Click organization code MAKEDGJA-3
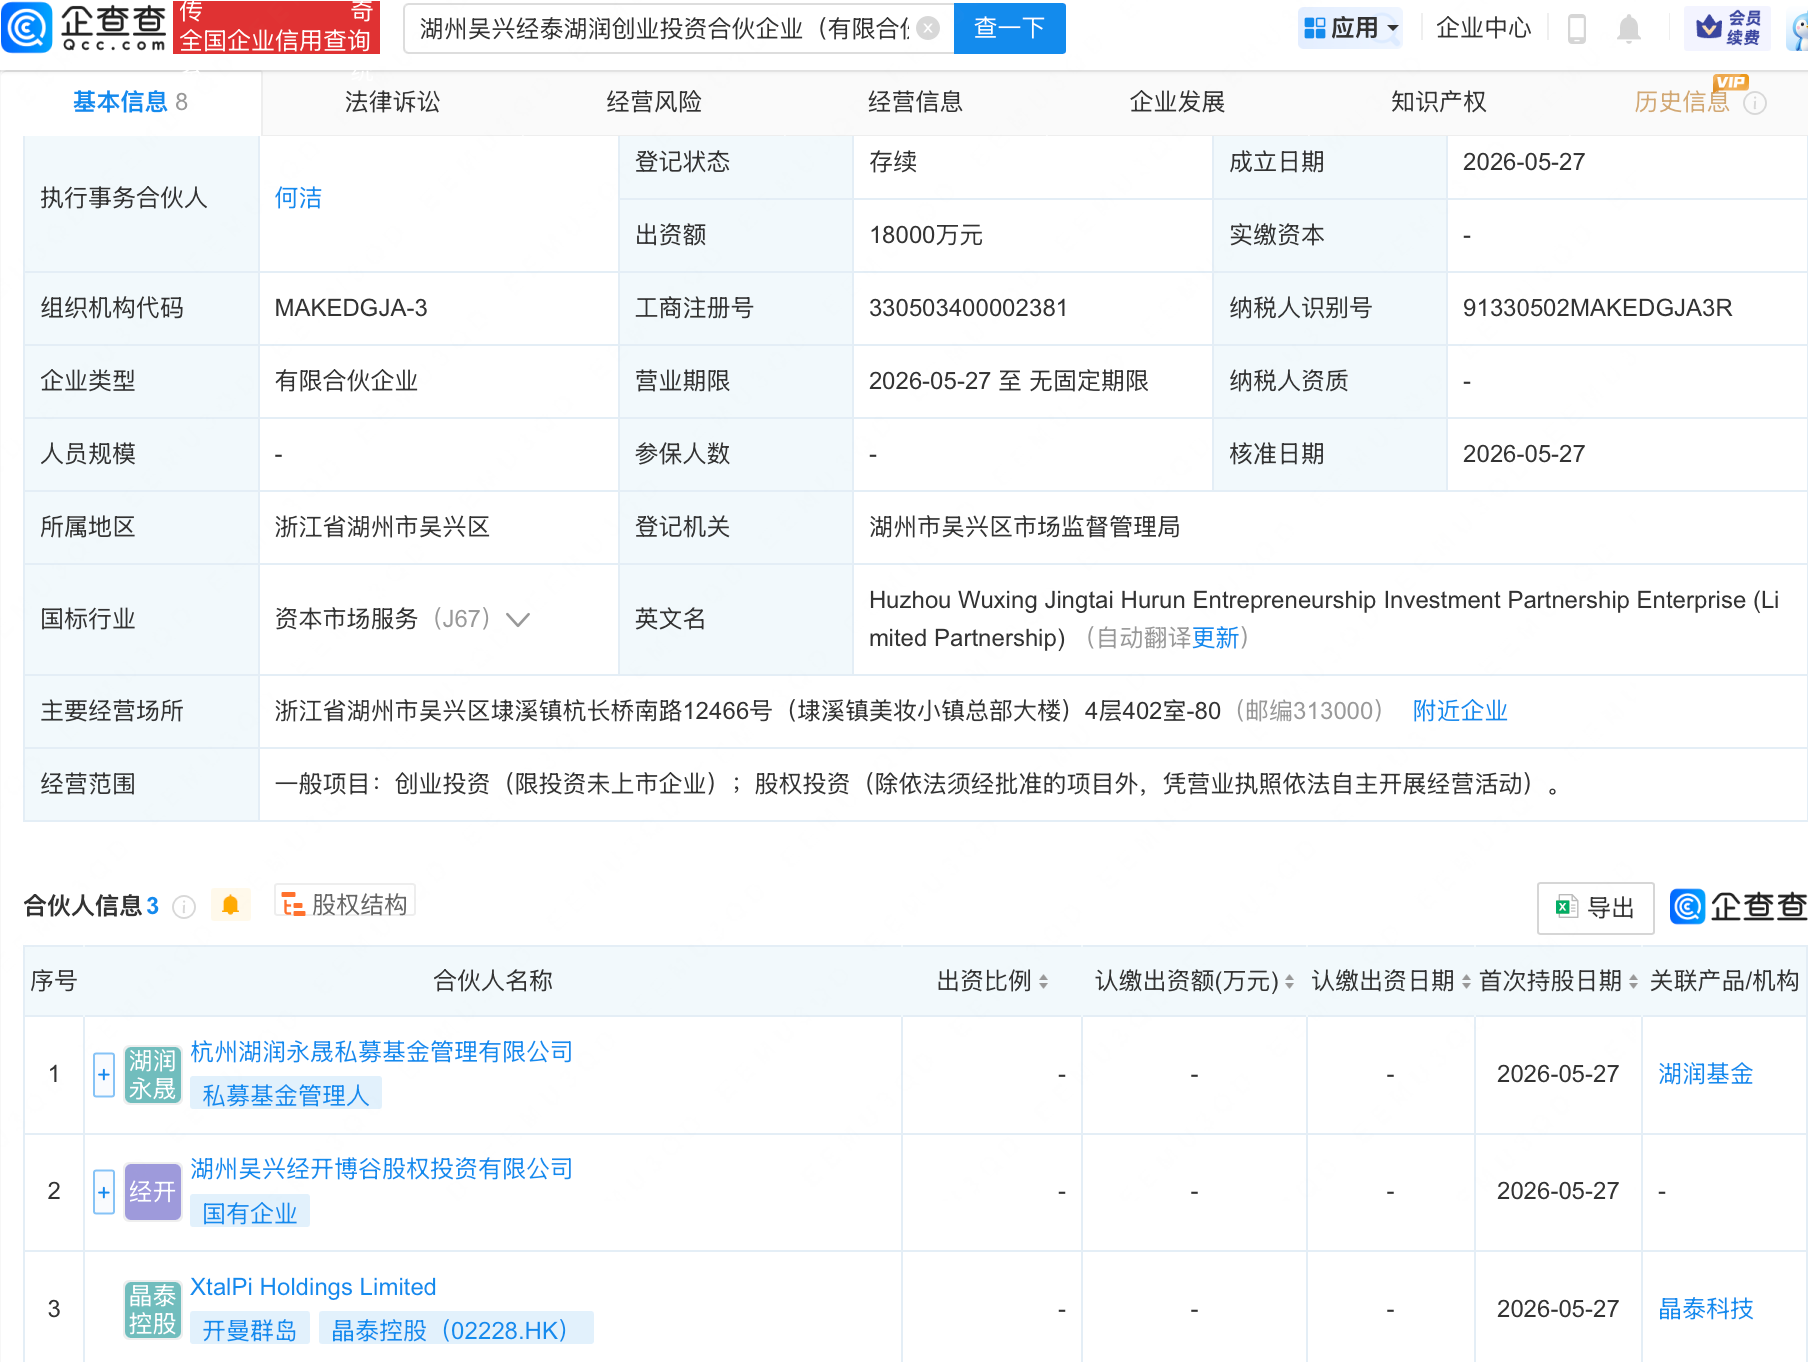The image size is (1808, 1362). (x=351, y=308)
